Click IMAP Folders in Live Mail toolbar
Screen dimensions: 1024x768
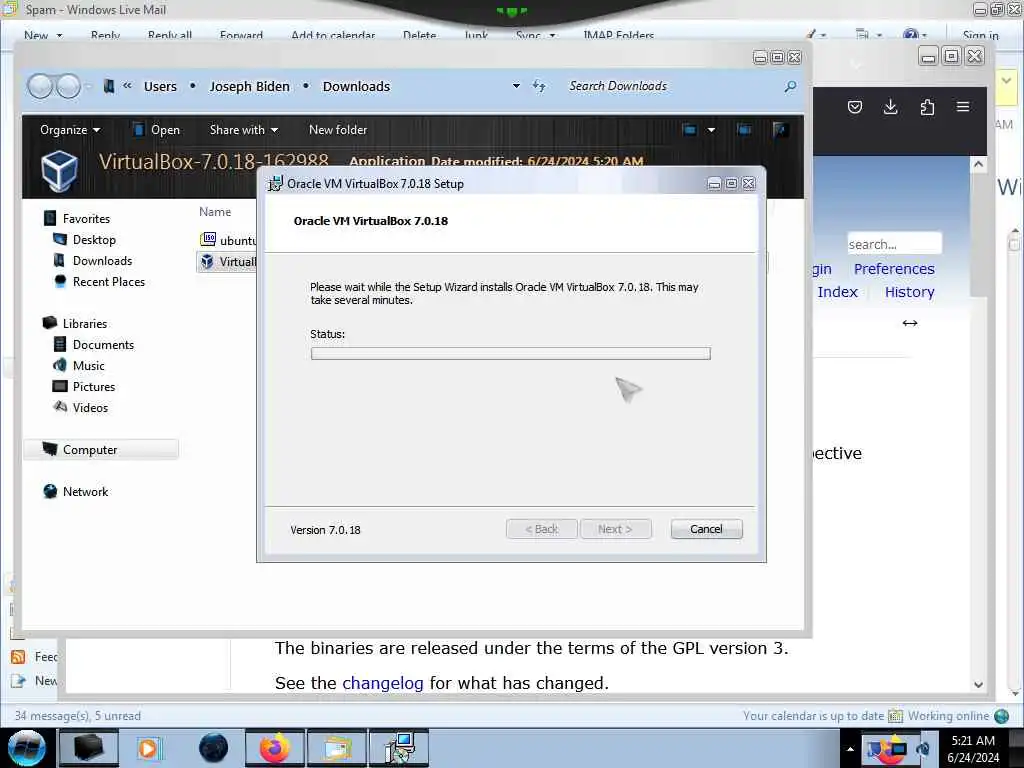(618, 35)
